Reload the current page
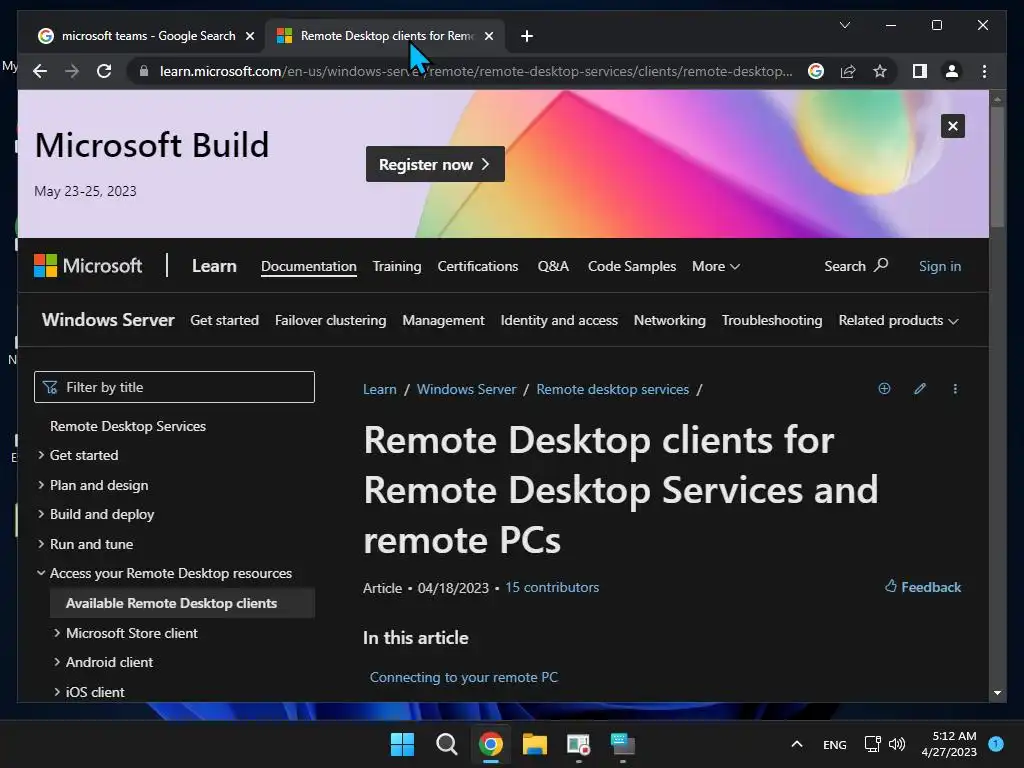Viewport: 1024px width, 768px height. 104,71
